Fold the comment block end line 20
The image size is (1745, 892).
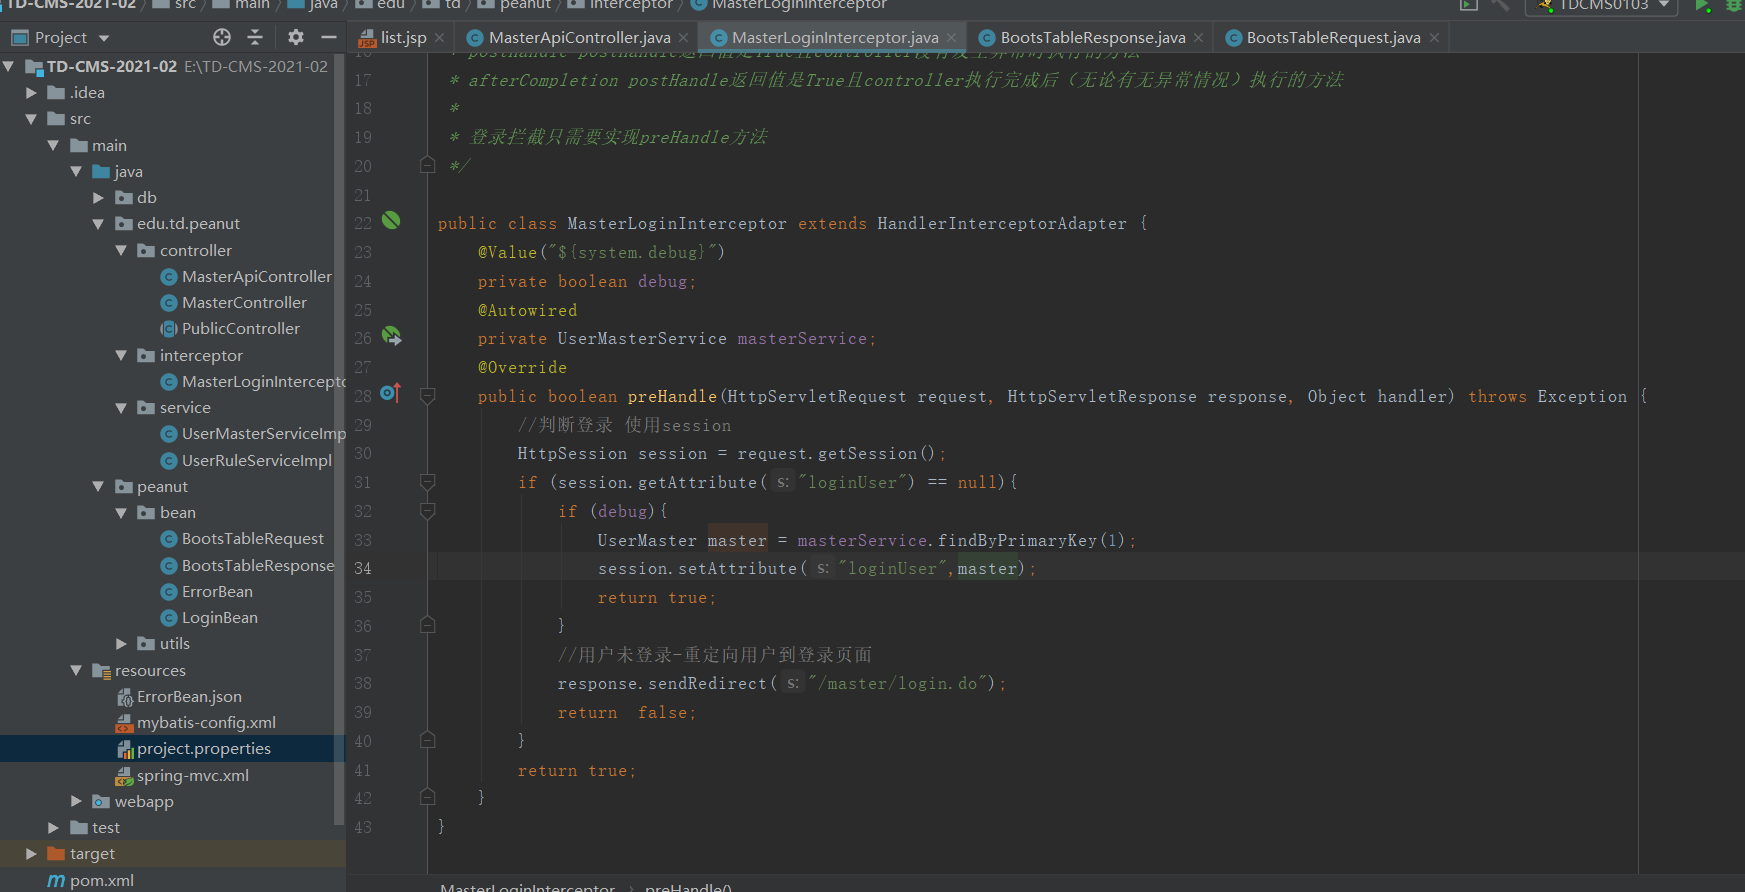(x=428, y=165)
